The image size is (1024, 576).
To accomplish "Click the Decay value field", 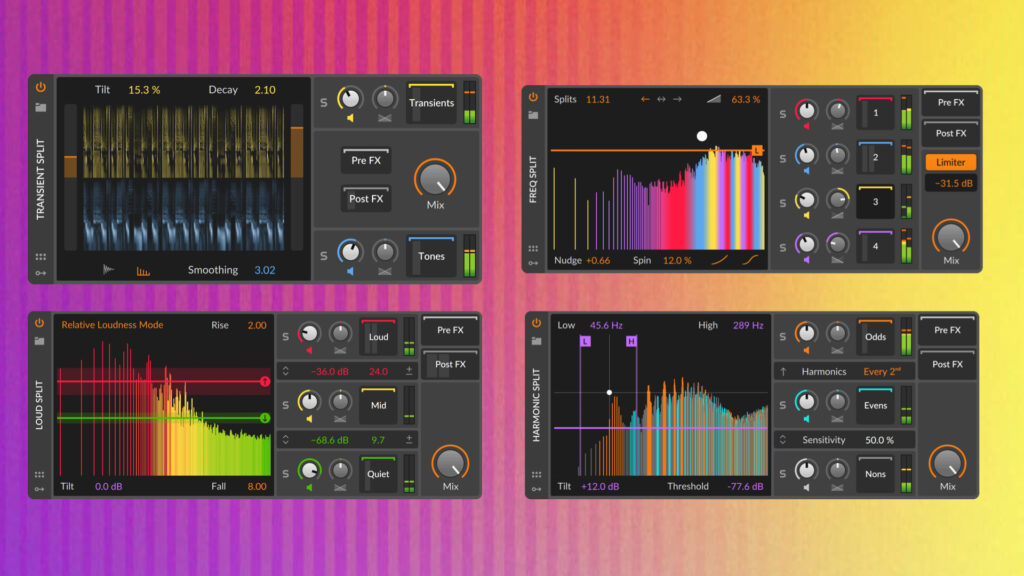I will (x=264, y=90).
